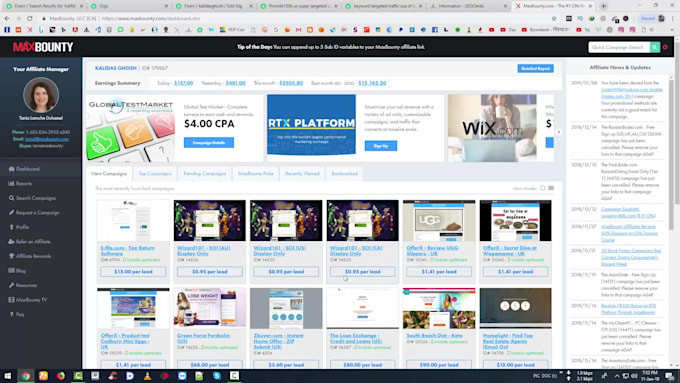Switch to the Recently Viewed tab

(x=302, y=173)
